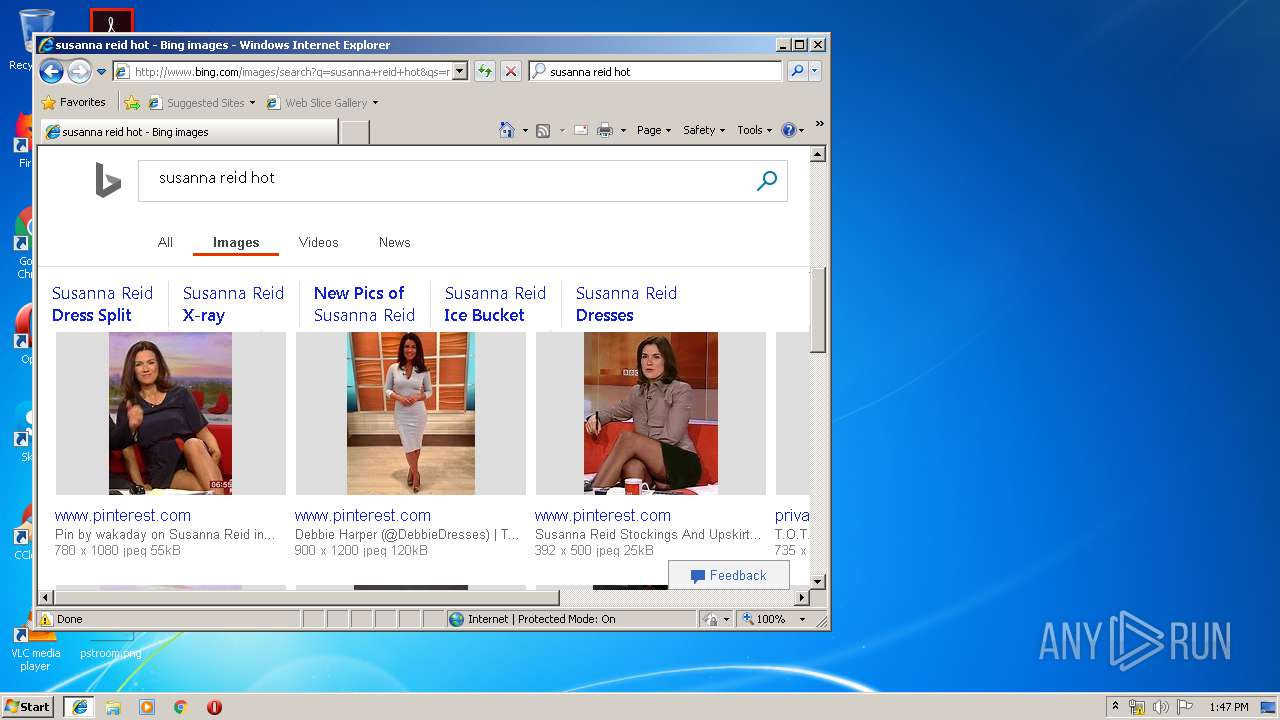Open the Favorites star button
Image resolution: width=1280 pixels, height=720 pixels.
point(73,102)
